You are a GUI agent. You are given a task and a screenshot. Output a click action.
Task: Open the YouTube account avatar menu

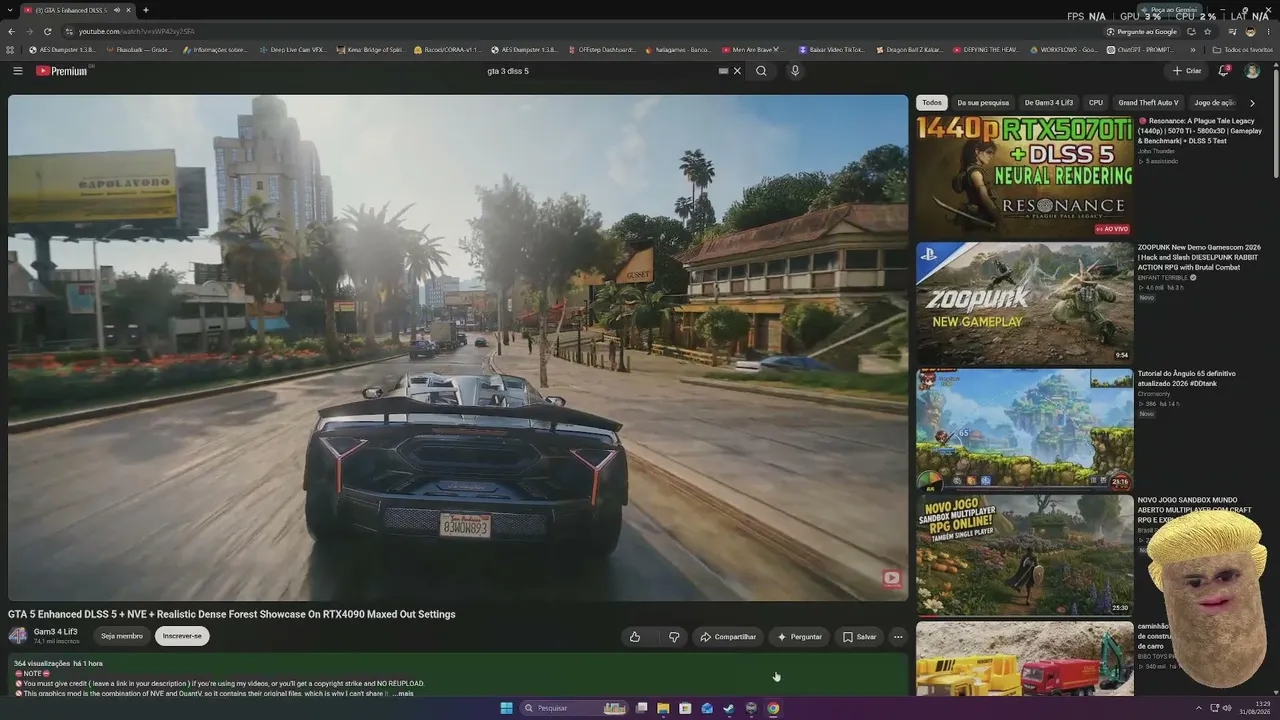(1252, 71)
